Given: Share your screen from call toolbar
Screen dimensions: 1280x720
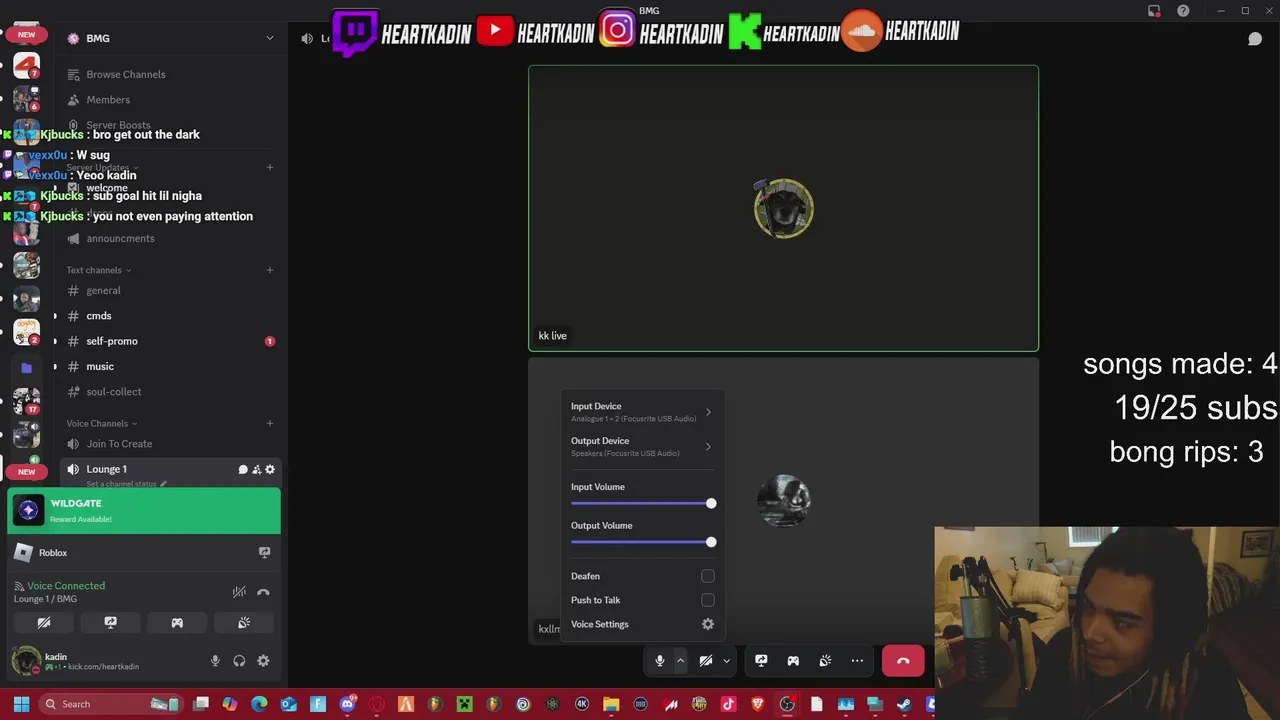Looking at the screenshot, I should (x=761, y=661).
